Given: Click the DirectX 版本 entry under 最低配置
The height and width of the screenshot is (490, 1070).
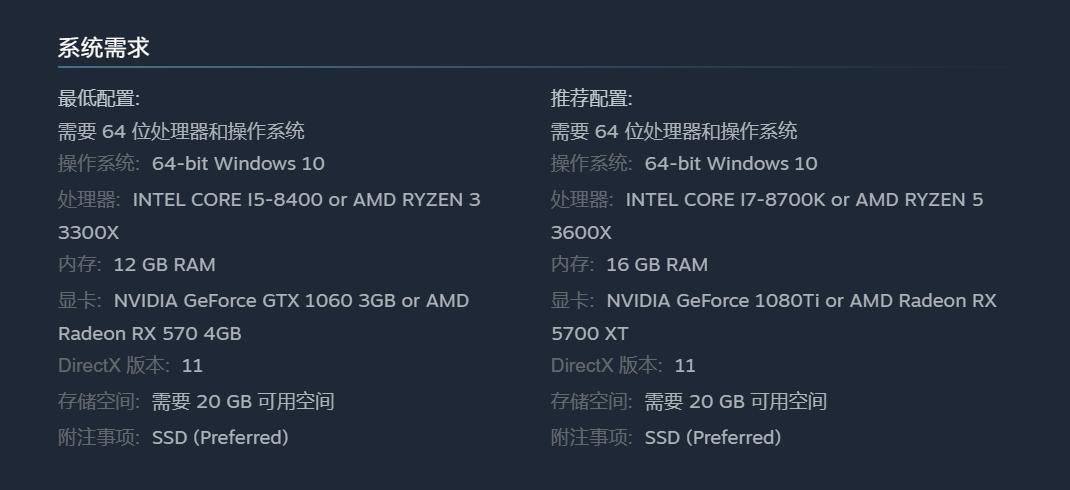Looking at the screenshot, I should pos(131,366).
